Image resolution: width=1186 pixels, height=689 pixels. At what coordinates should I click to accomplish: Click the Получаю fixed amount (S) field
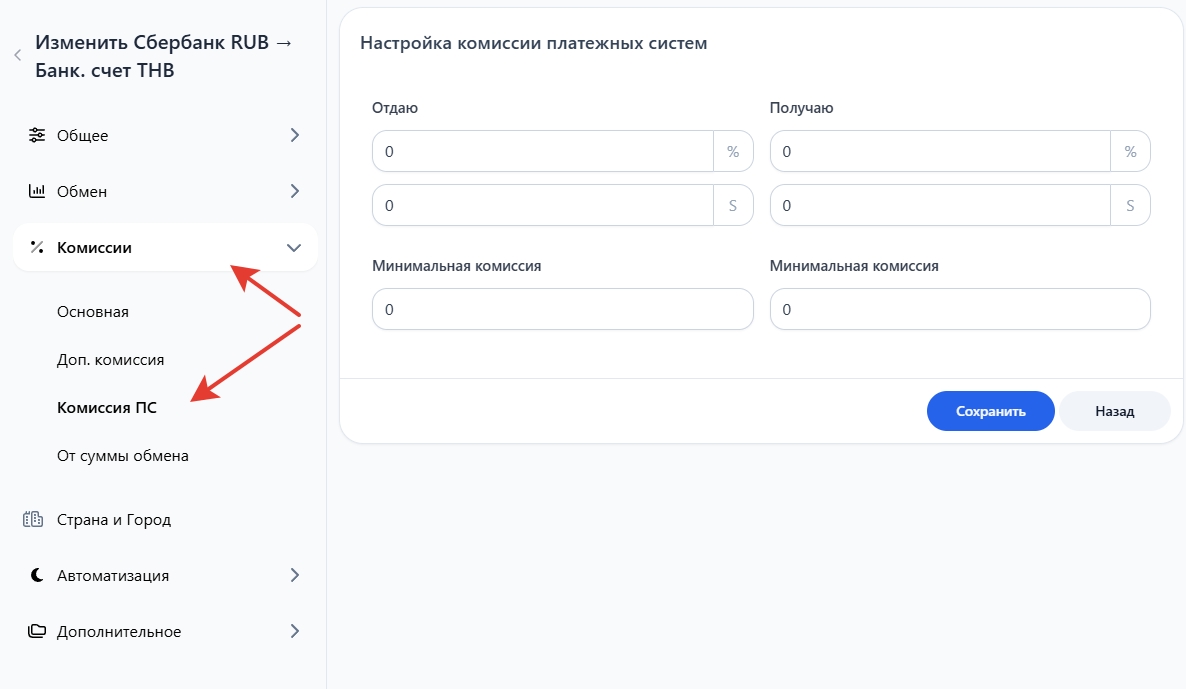point(940,206)
